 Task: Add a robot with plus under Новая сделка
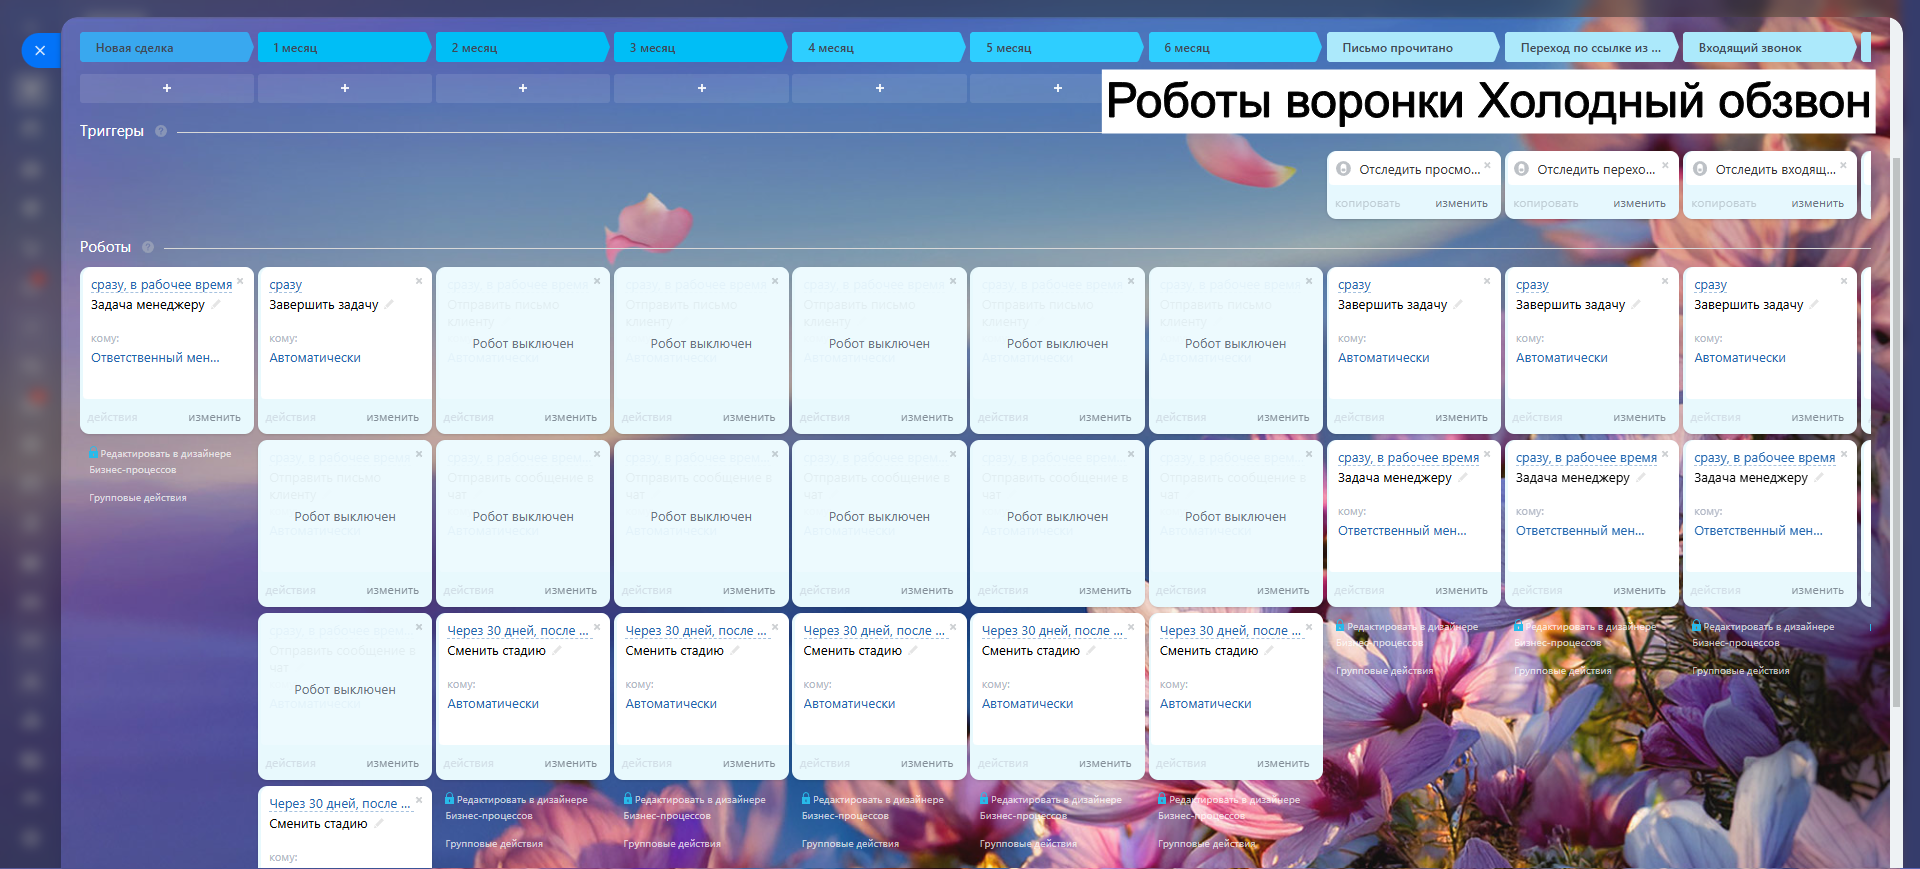click(167, 88)
